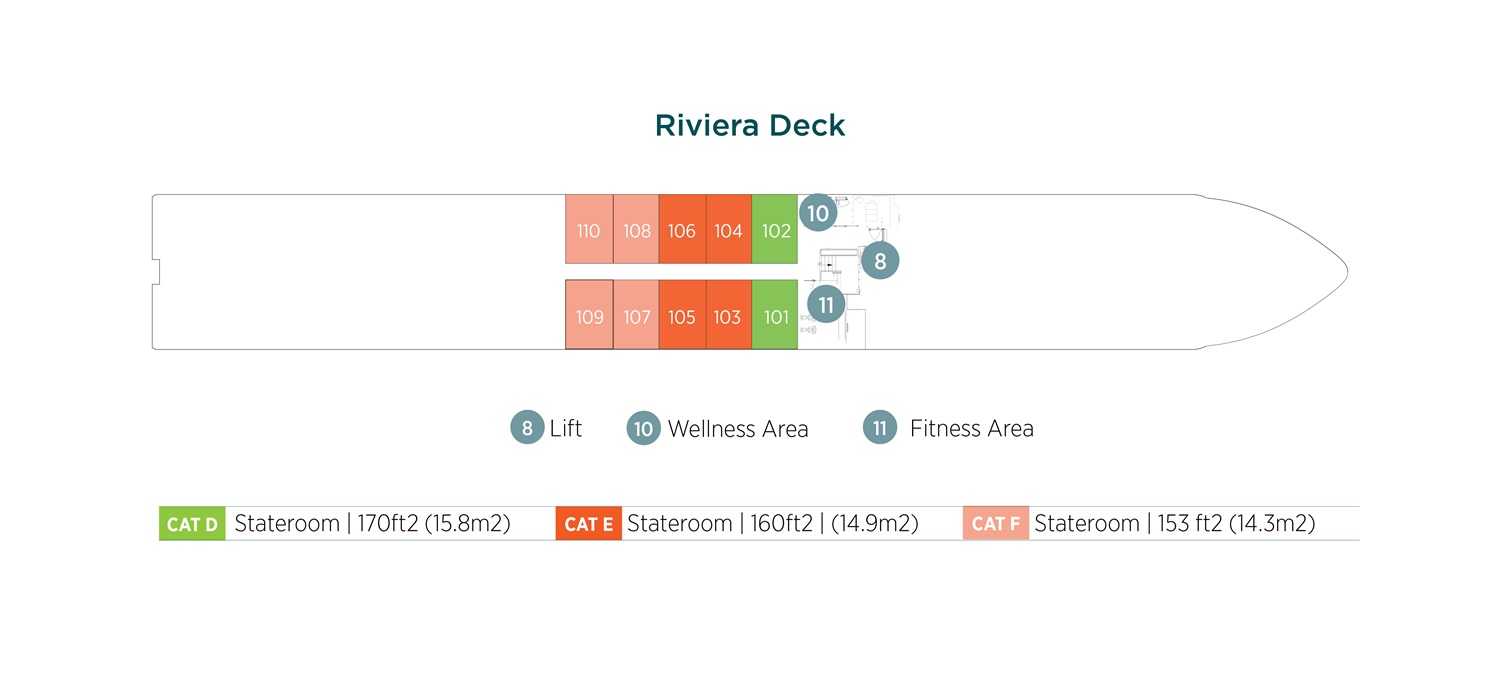Select the Fitness Area legend icon 11
This screenshot has height=684, width=1500.
point(880,428)
